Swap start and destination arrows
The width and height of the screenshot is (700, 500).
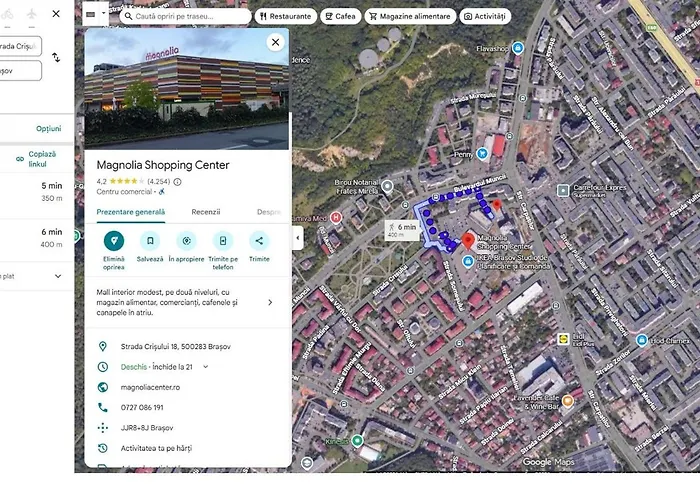(56, 58)
